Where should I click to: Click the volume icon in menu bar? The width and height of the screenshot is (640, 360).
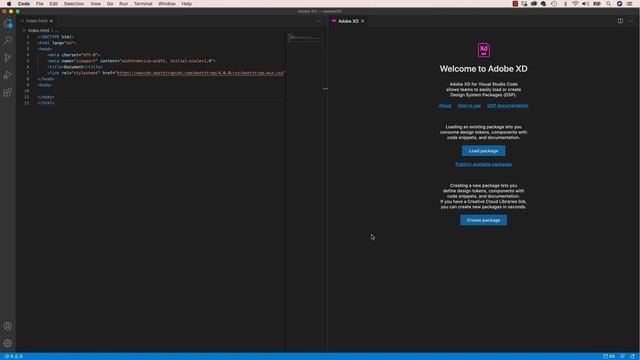[585, 4]
